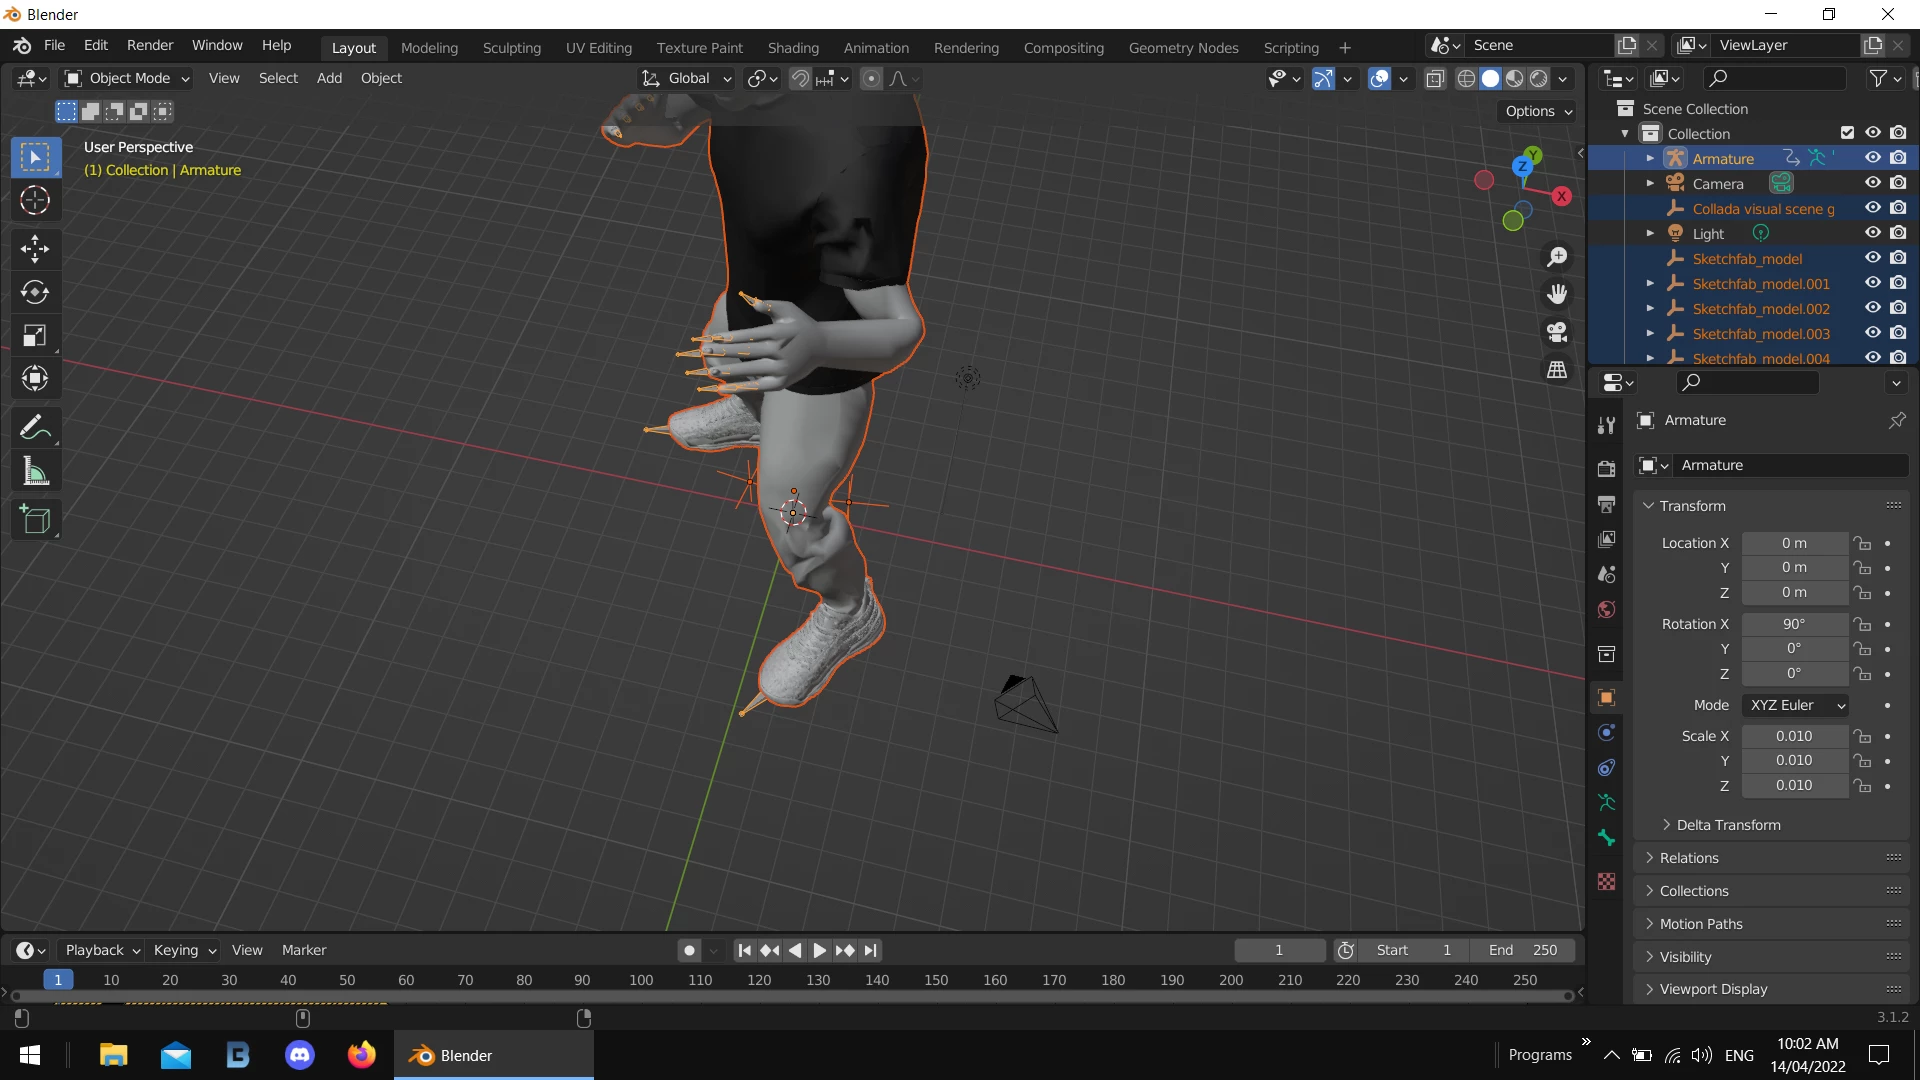Image resolution: width=1920 pixels, height=1080 pixels.
Task: Open the Object Mode dropdown
Action: point(127,78)
